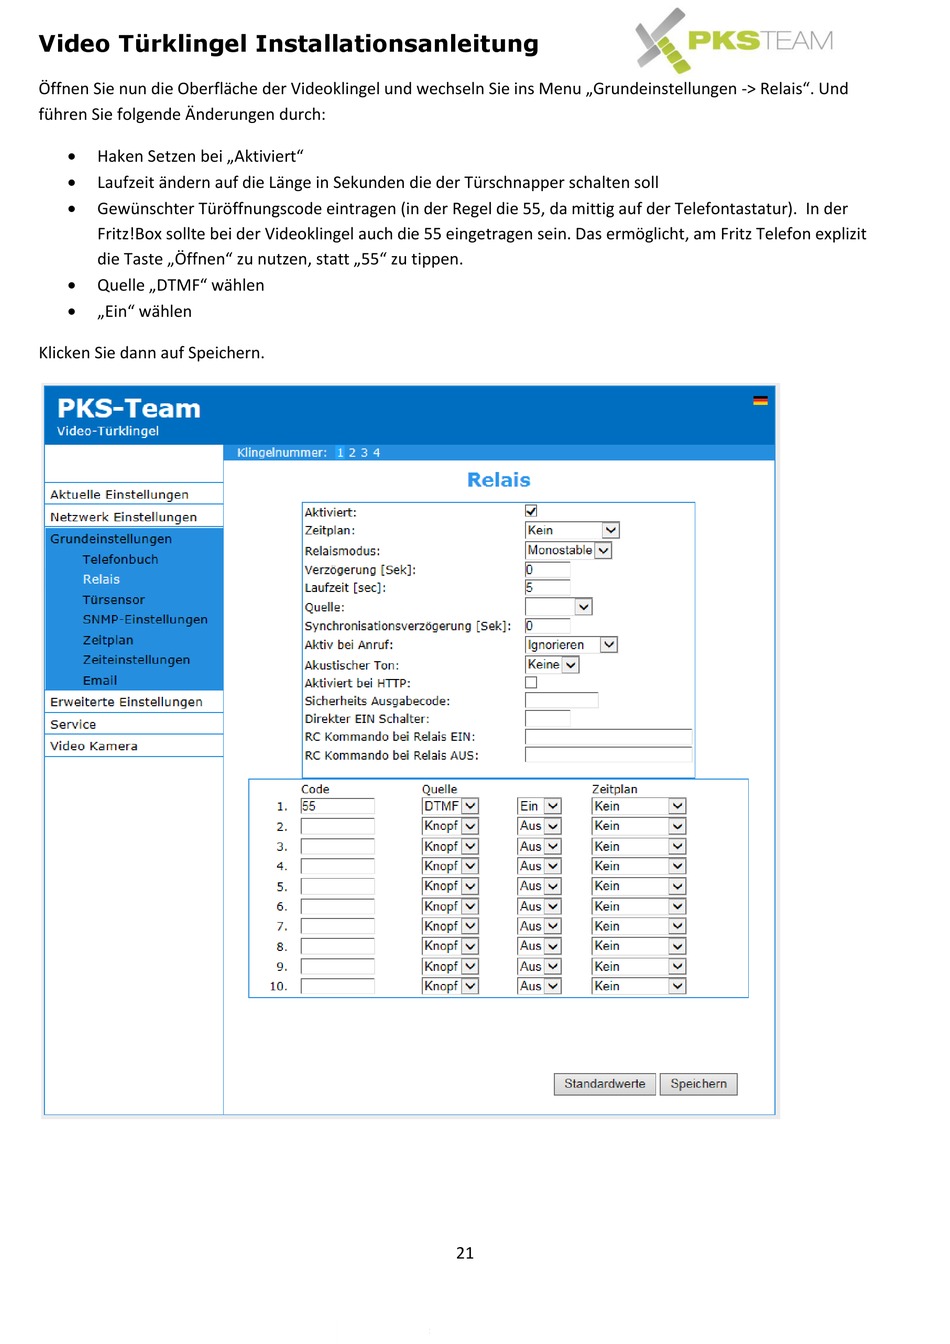Image resolution: width=950 pixels, height=1344 pixels.
Task: Open the Ein dropdown in row 1
Action: tap(539, 806)
